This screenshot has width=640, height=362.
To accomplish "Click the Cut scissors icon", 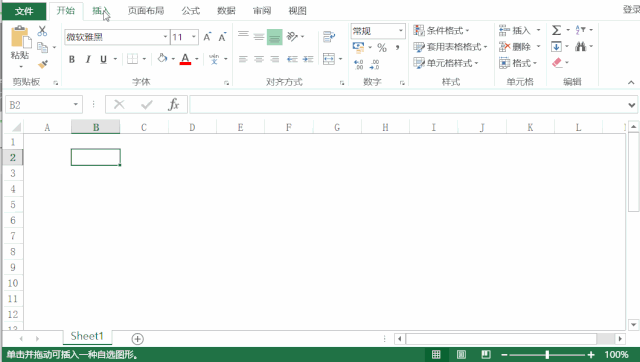I will coord(42,31).
